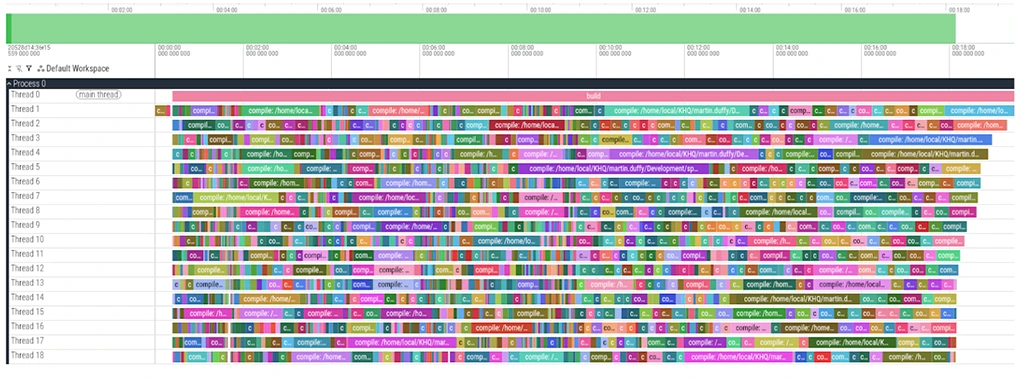Click the clear pinned tracks icon
1024x378 pixels.
[x=19, y=69]
